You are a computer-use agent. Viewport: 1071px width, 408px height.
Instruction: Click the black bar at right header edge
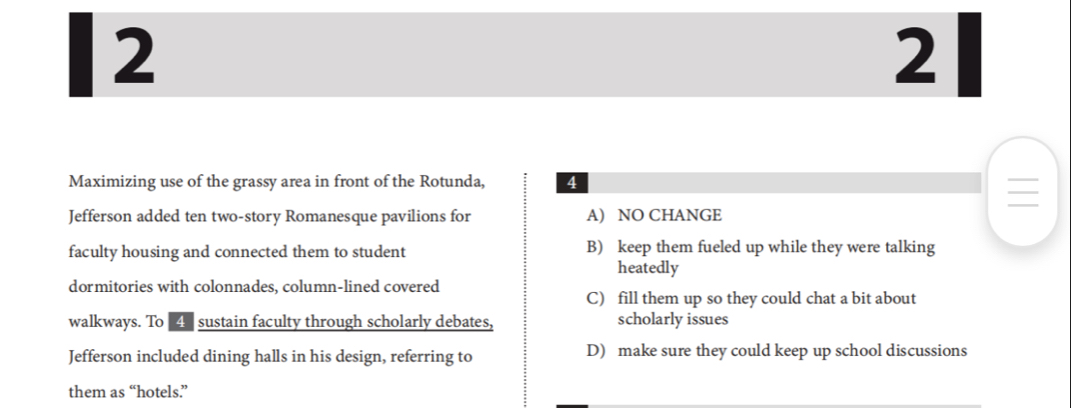[969, 55]
